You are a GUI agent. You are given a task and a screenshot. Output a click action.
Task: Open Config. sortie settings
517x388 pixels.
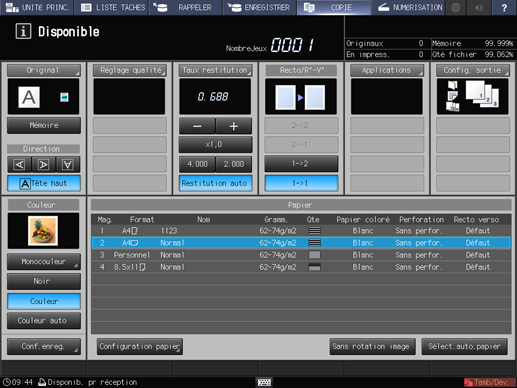[x=473, y=70]
